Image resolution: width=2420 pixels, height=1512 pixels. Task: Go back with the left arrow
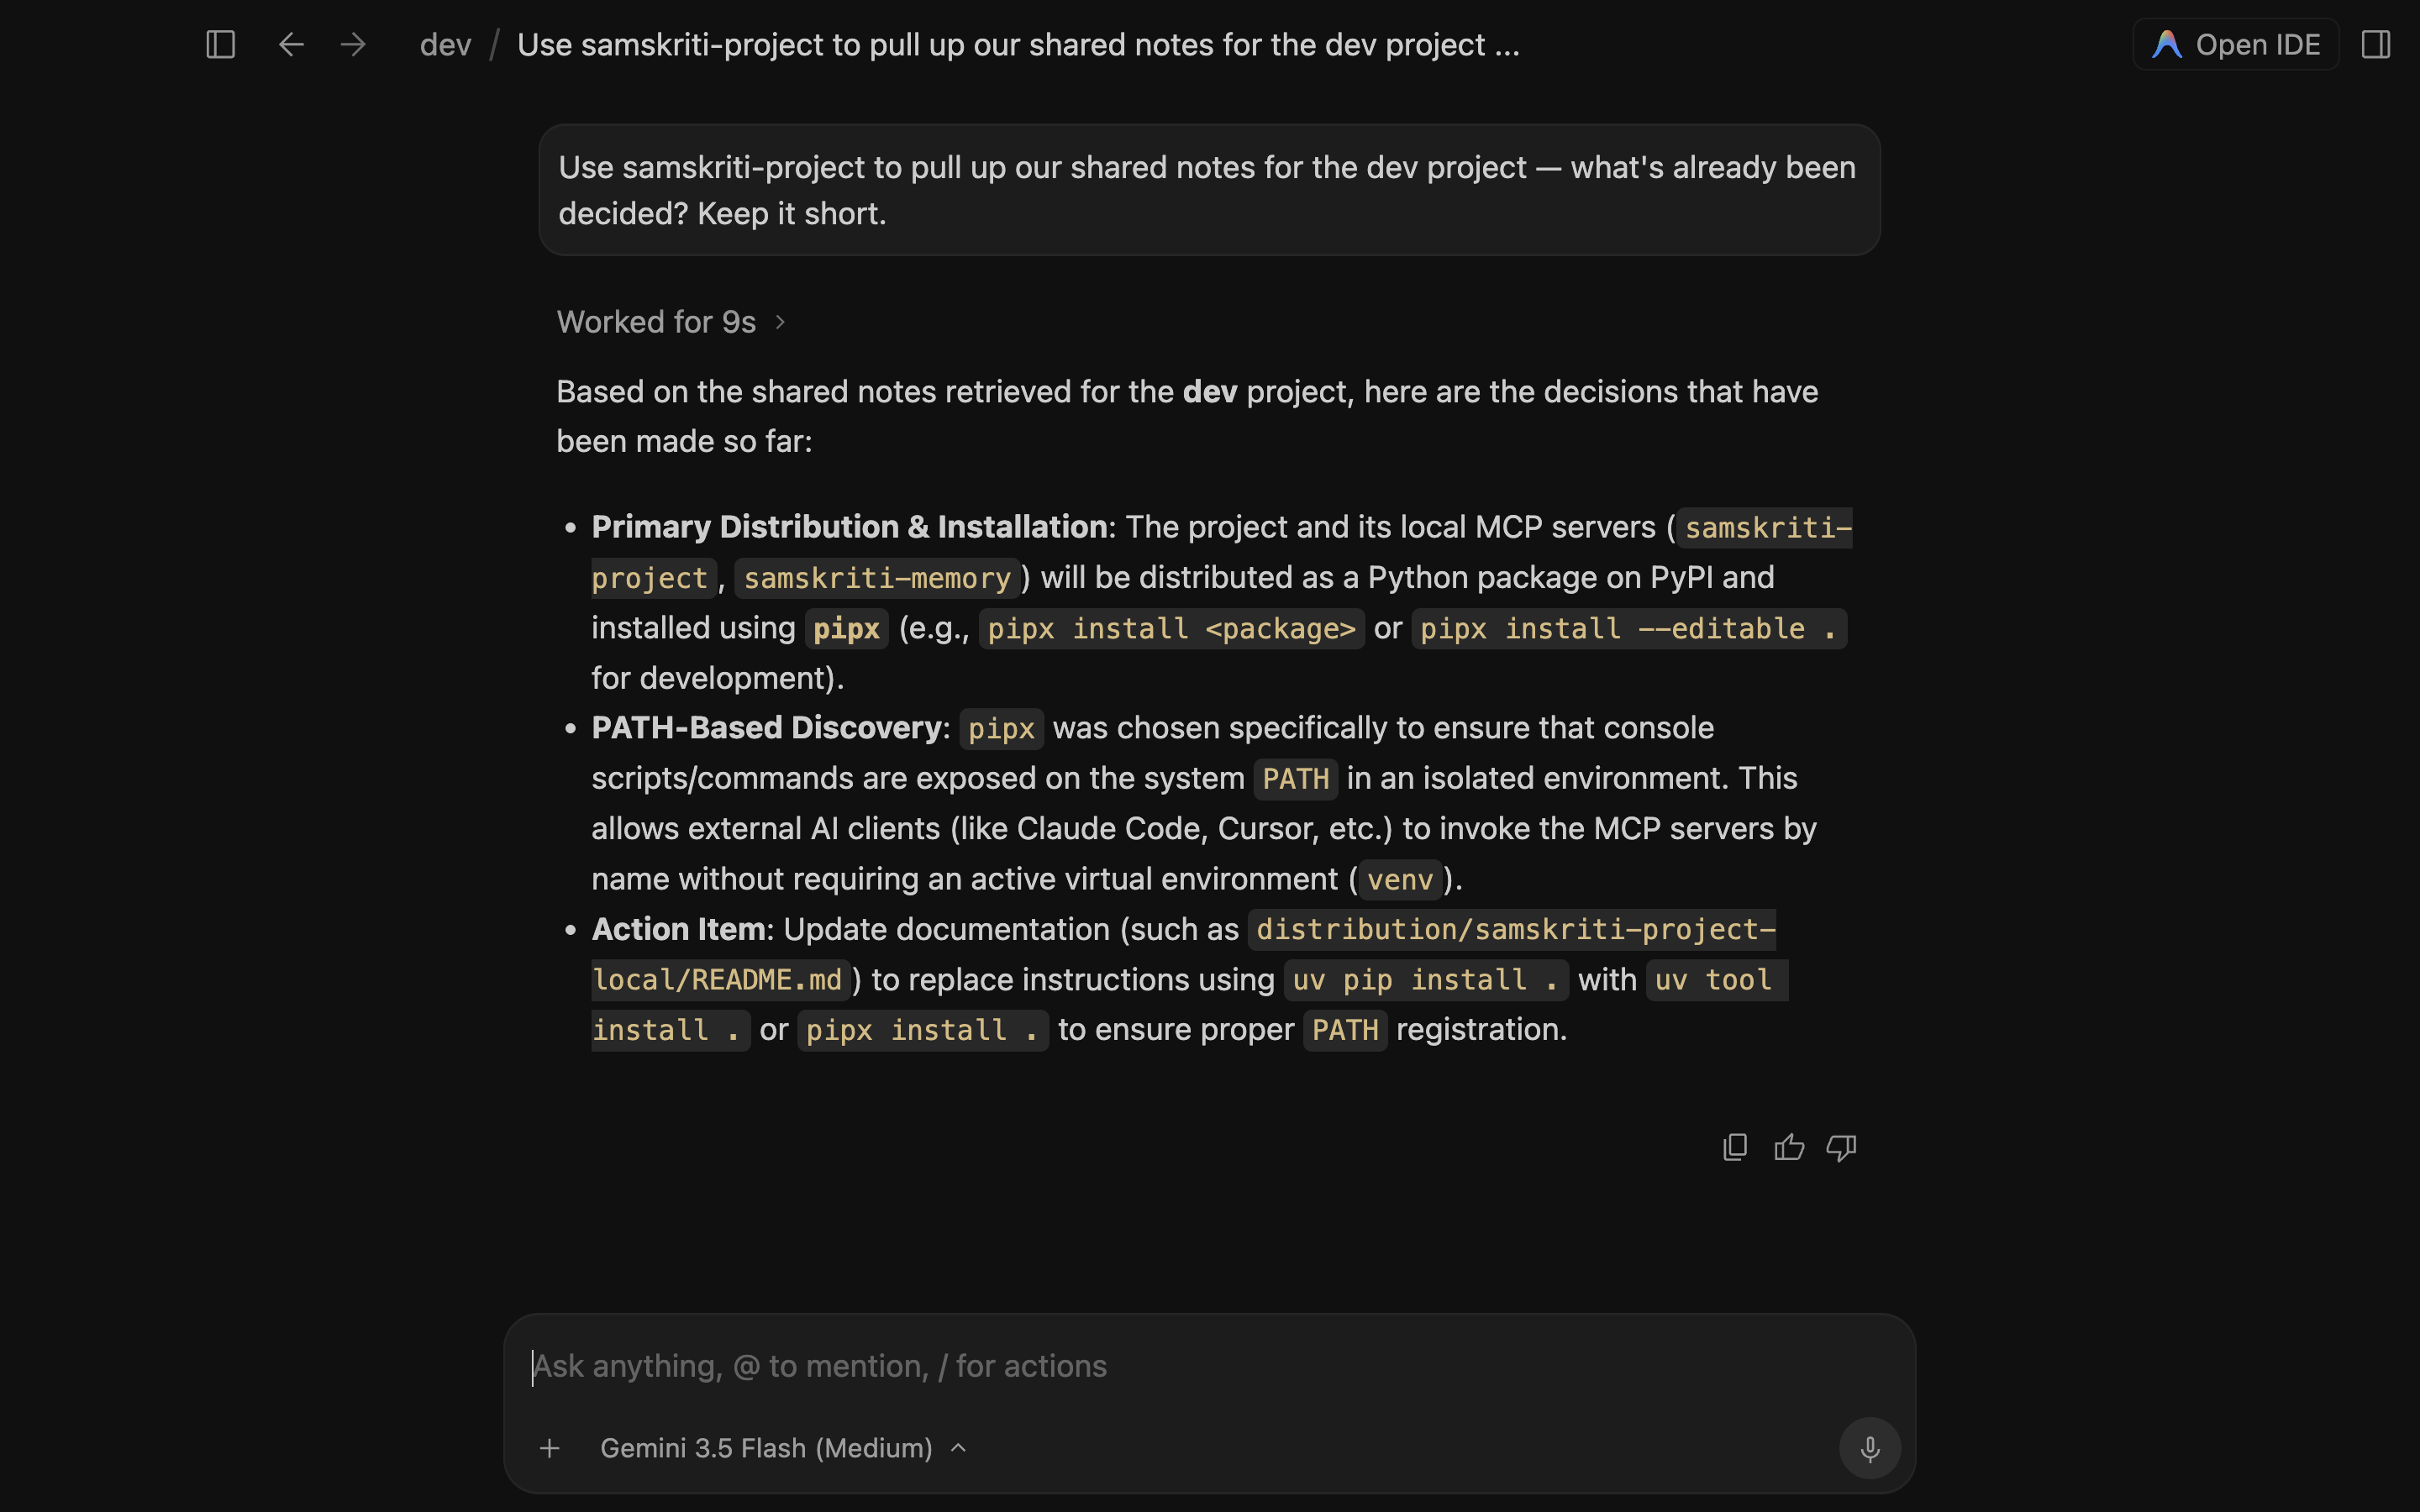(x=291, y=45)
